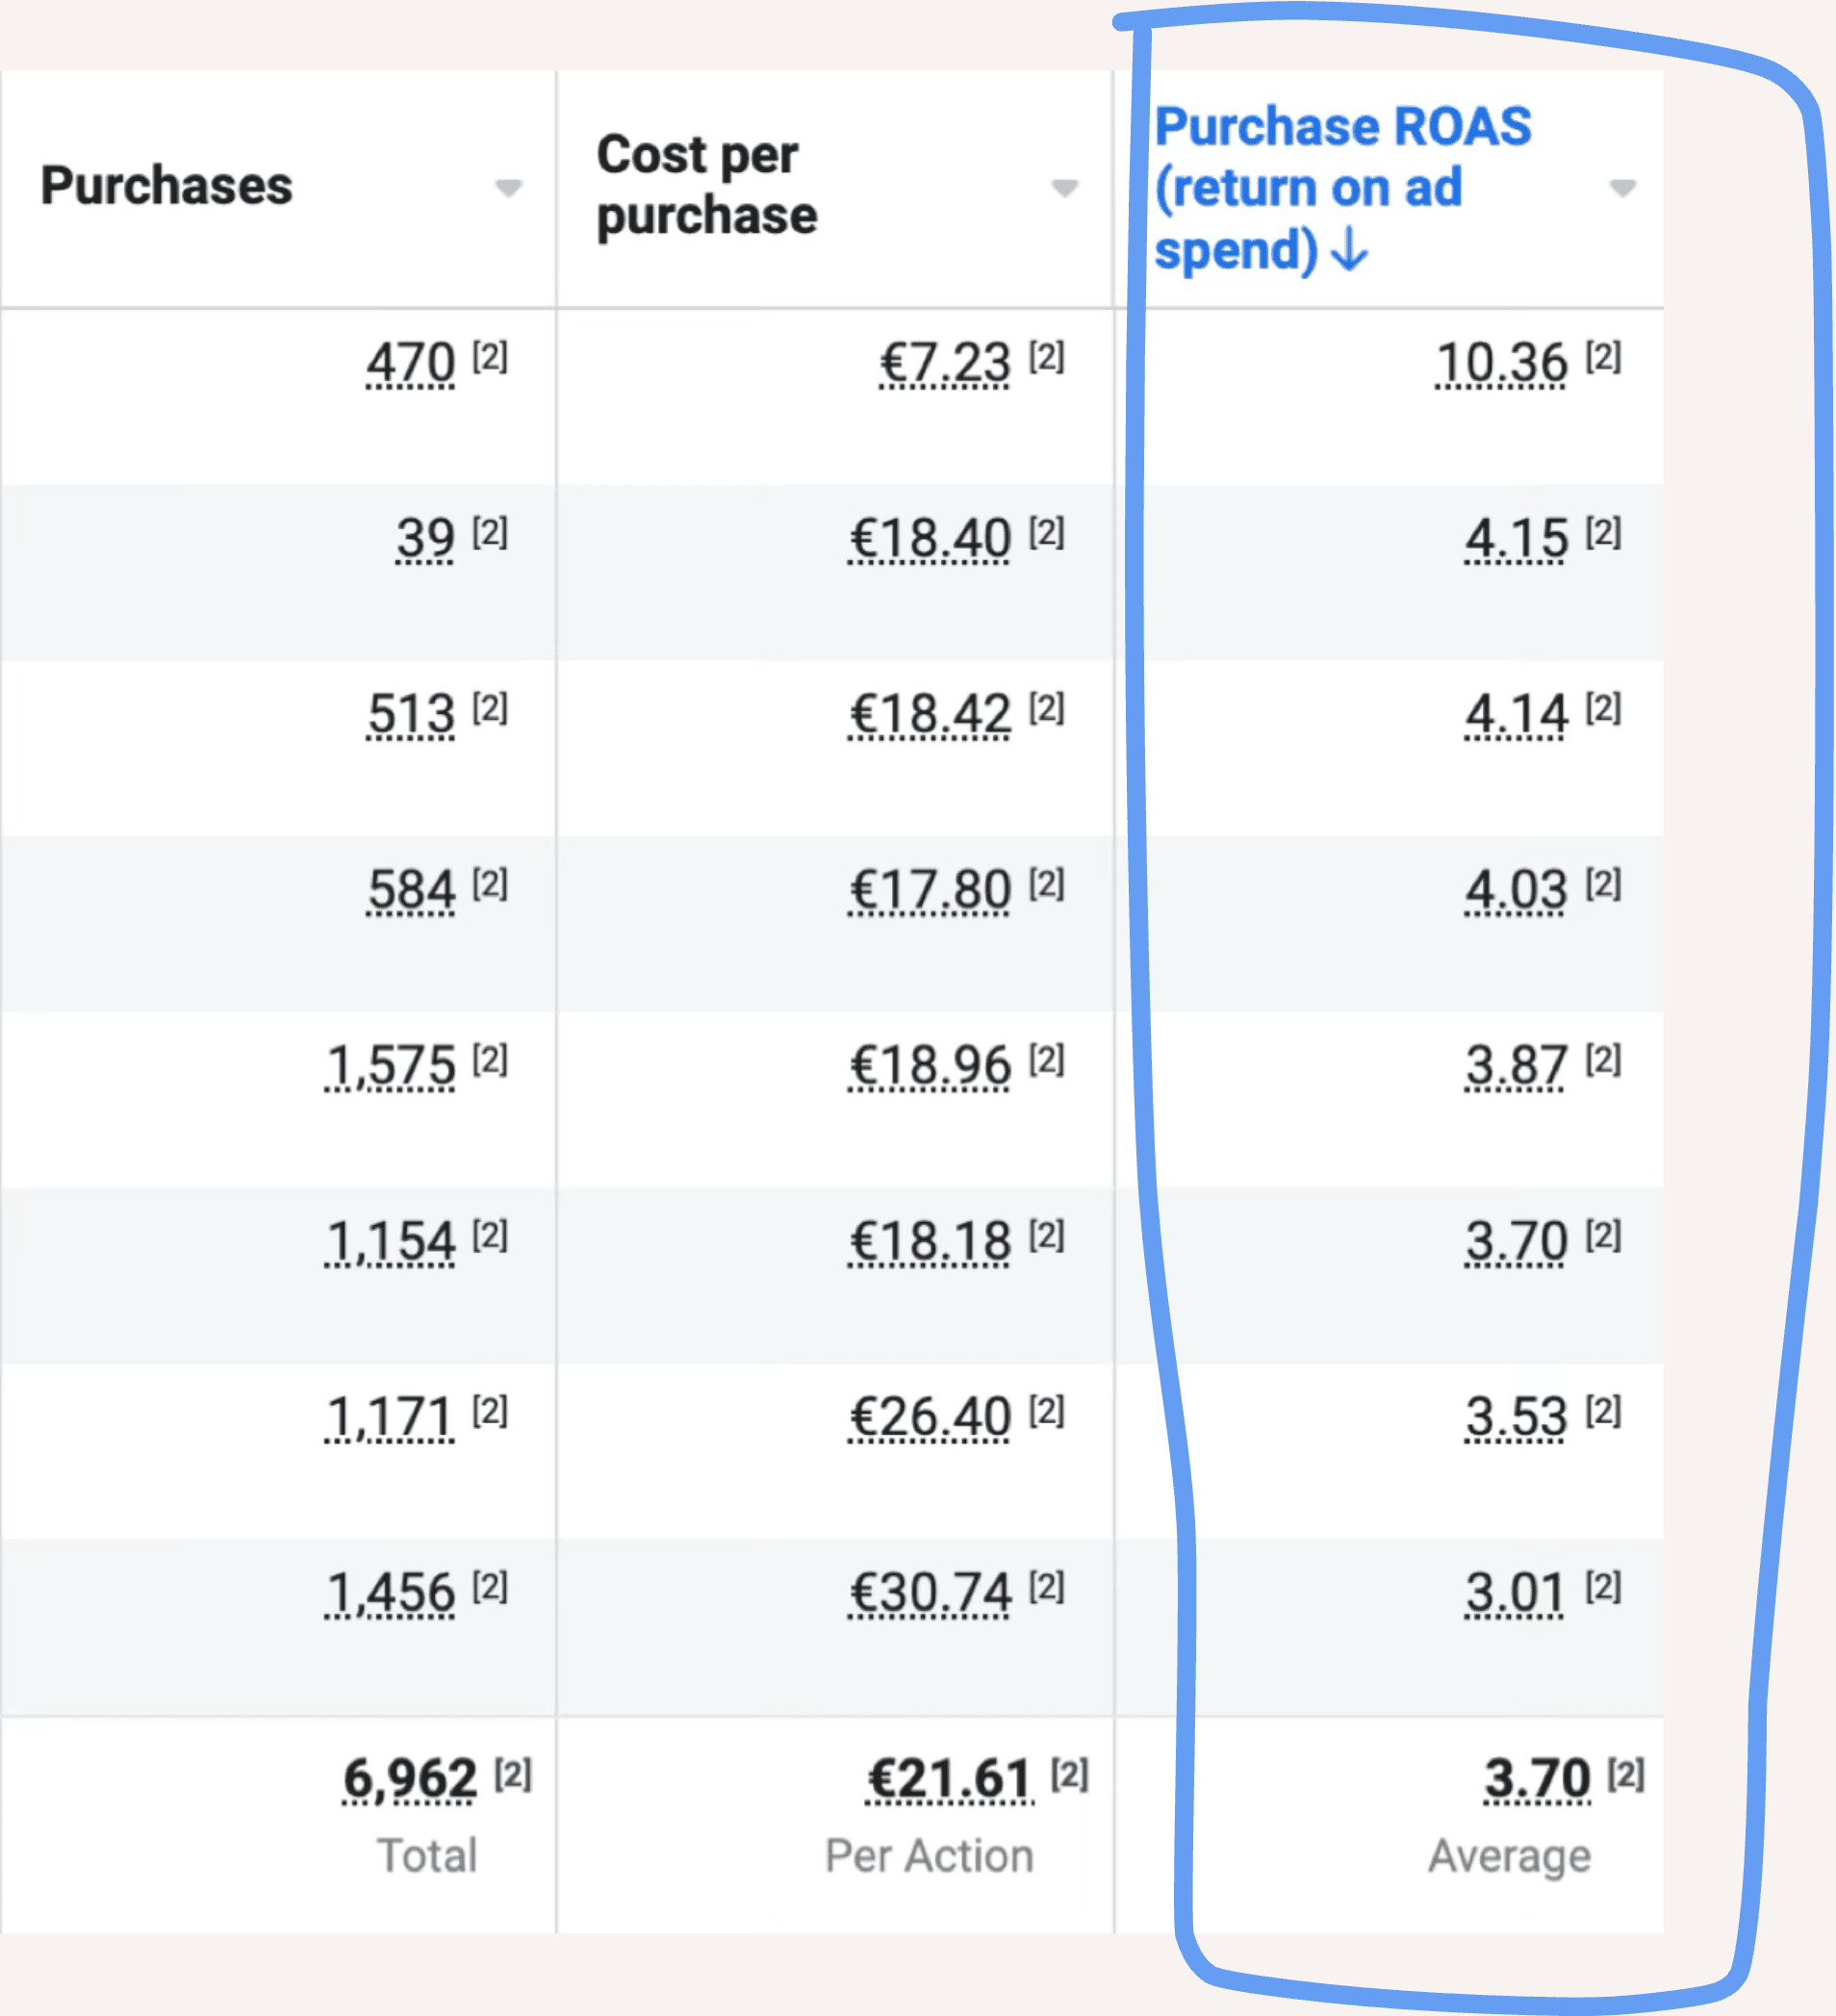Click the €7.23 cost per purchase value
Image resolution: width=1836 pixels, height=2016 pixels.
(945, 362)
